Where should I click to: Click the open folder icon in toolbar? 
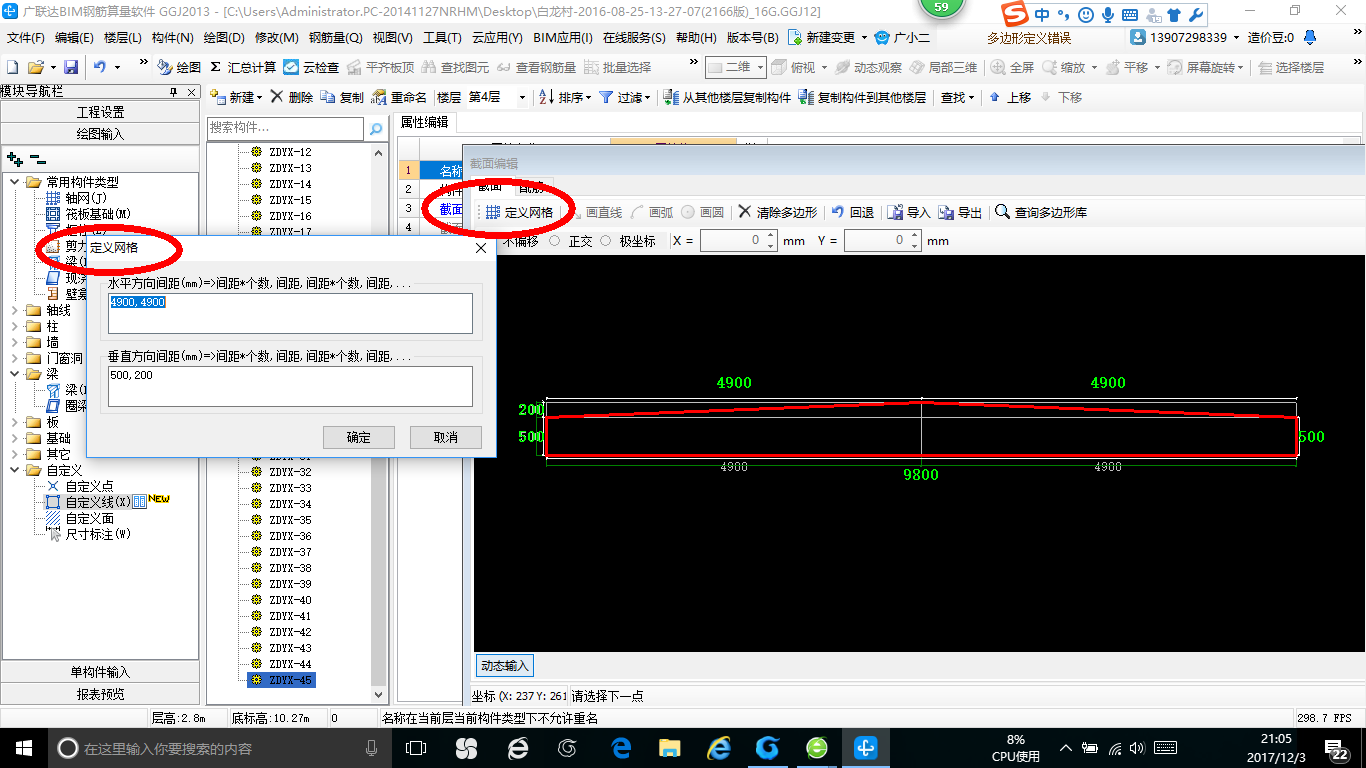[x=35, y=67]
